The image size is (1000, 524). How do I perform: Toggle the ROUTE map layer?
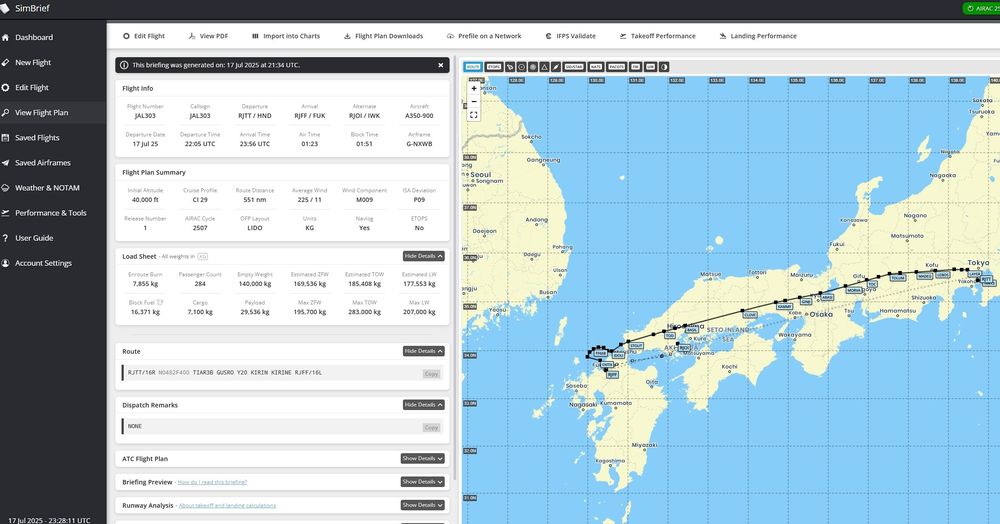(x=473, y=67)
